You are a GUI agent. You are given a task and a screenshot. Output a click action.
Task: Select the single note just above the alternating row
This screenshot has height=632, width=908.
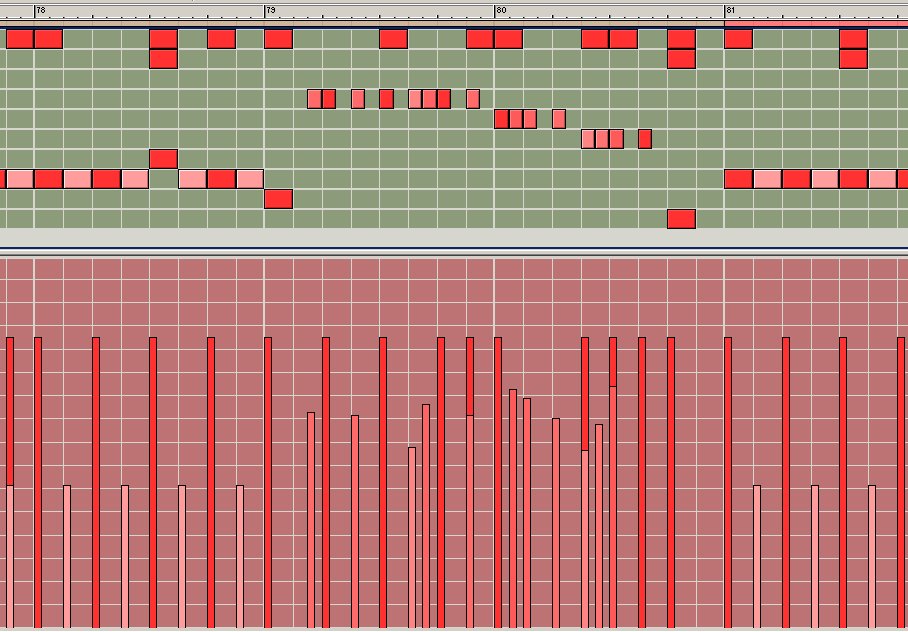pyautogui.click(x=163, y=158)
